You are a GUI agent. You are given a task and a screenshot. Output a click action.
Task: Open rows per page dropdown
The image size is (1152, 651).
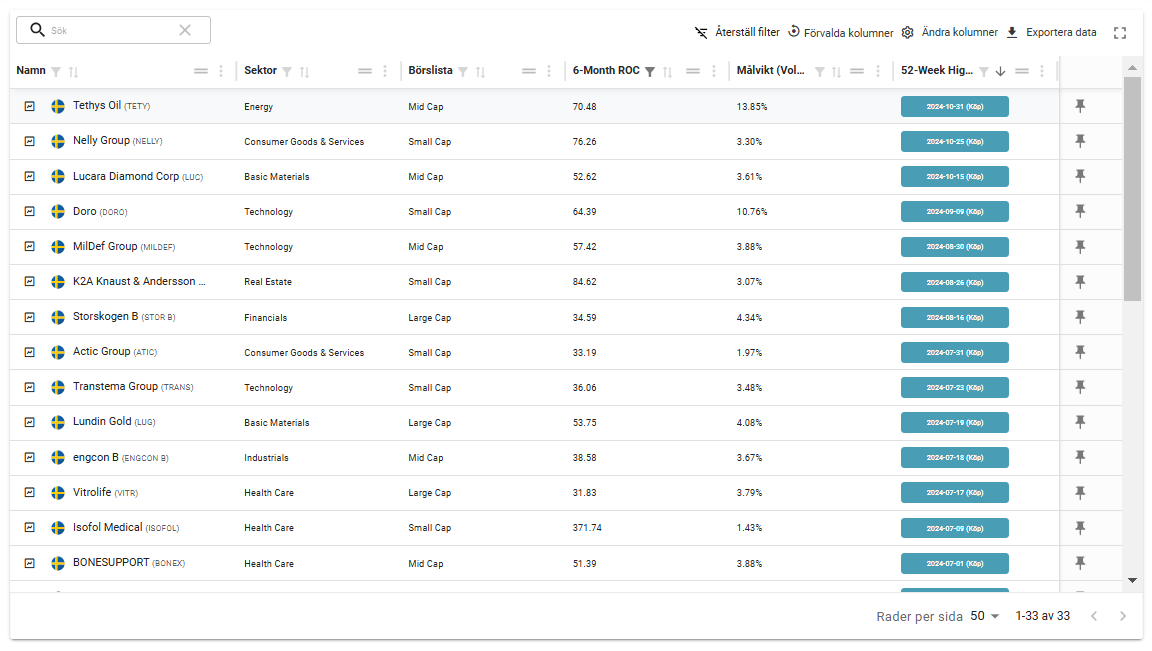(x=985, y=616)
